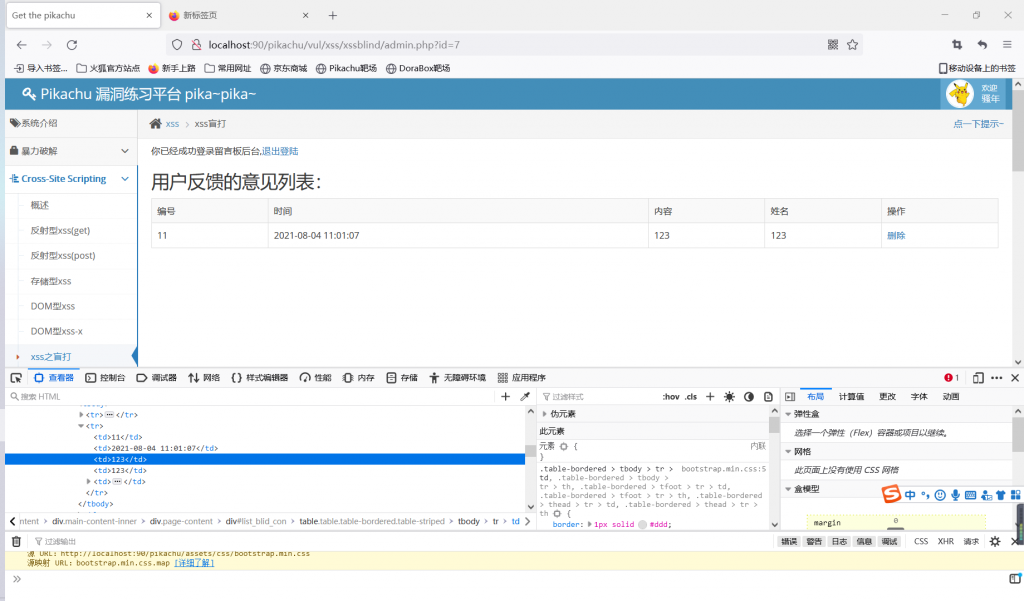This screenshot has width=1024, height=601.
Task: Clear console output with trash icon
Action: (x=16, y=541)
